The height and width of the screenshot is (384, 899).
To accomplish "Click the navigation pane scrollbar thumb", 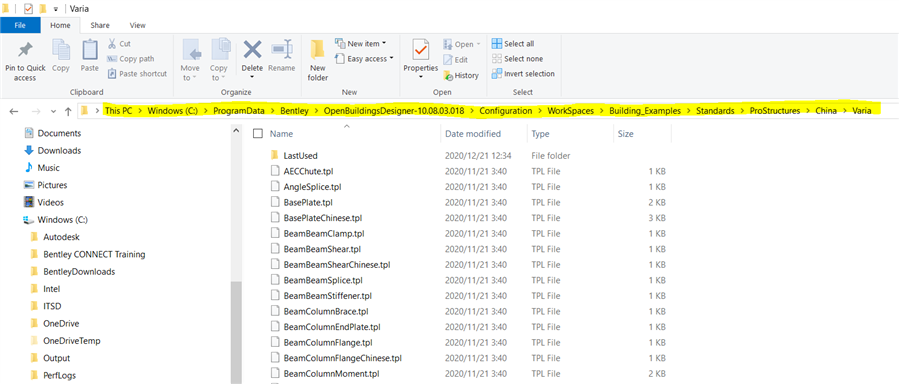I will click(x=236, y=332).
